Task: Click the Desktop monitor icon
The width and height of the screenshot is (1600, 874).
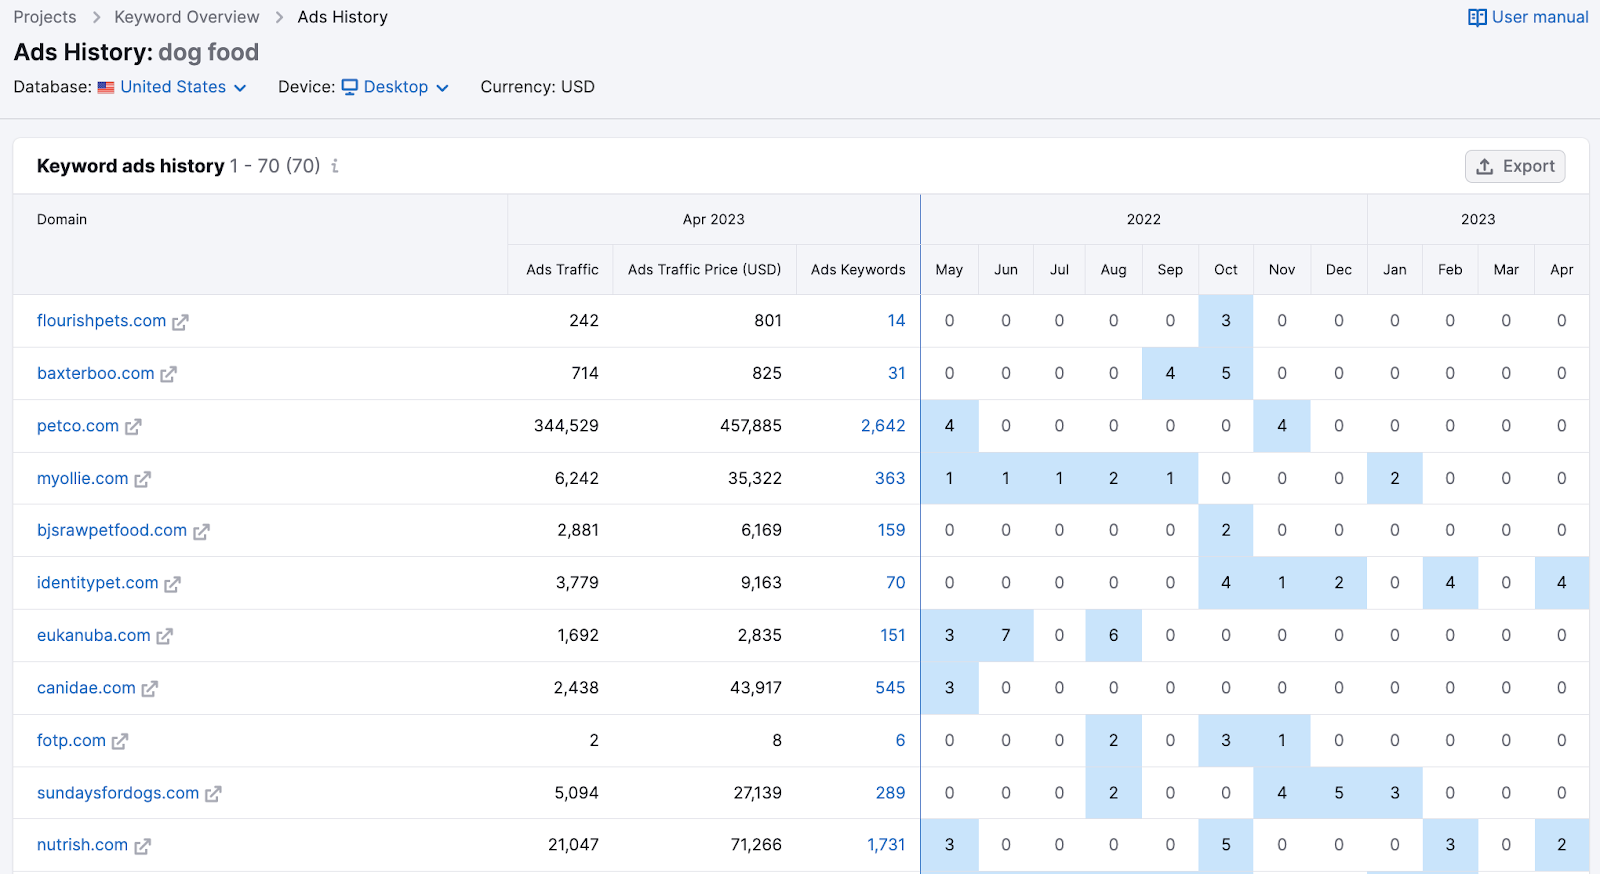Action: (x=350, y=87)
